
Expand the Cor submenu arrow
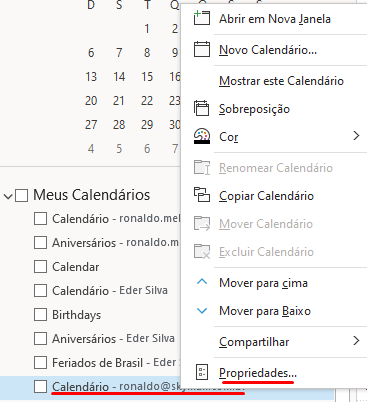[356, 136]
